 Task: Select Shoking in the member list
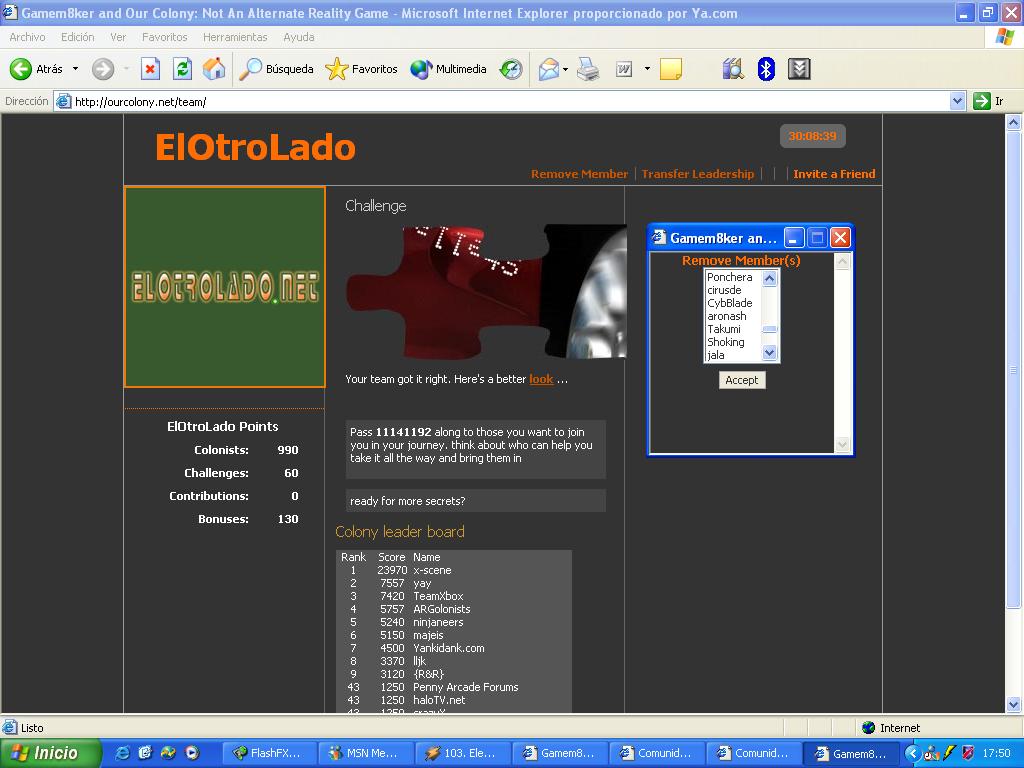pos(726,342)
